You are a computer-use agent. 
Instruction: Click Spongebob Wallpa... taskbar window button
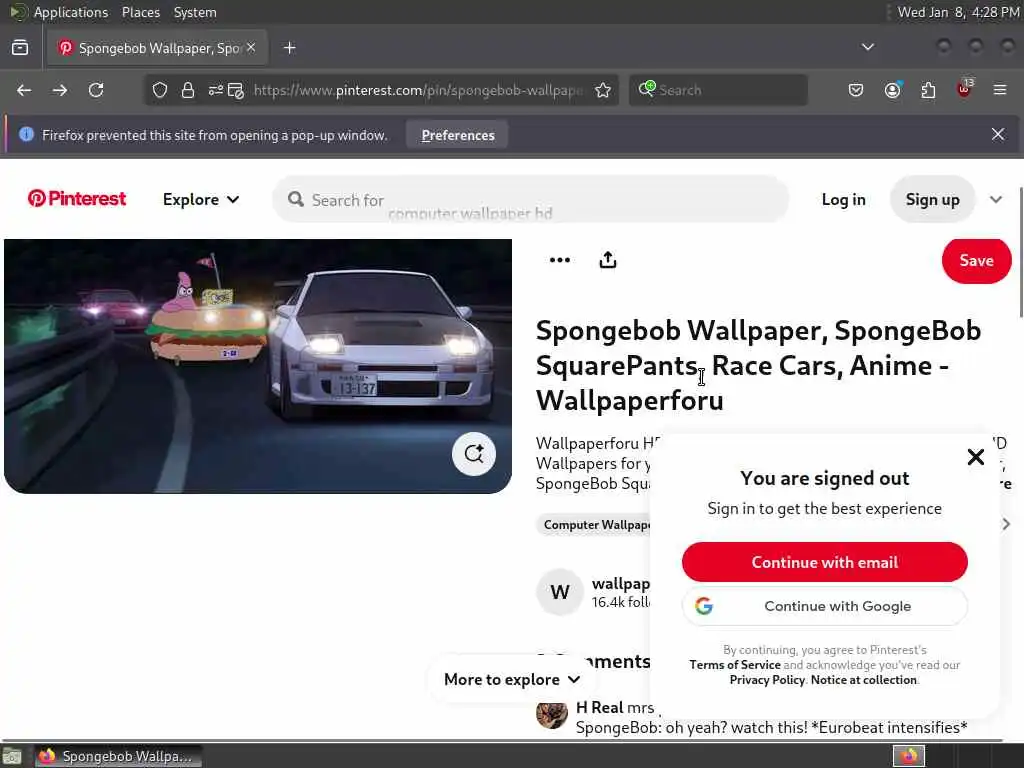click(x=118, y=756)
